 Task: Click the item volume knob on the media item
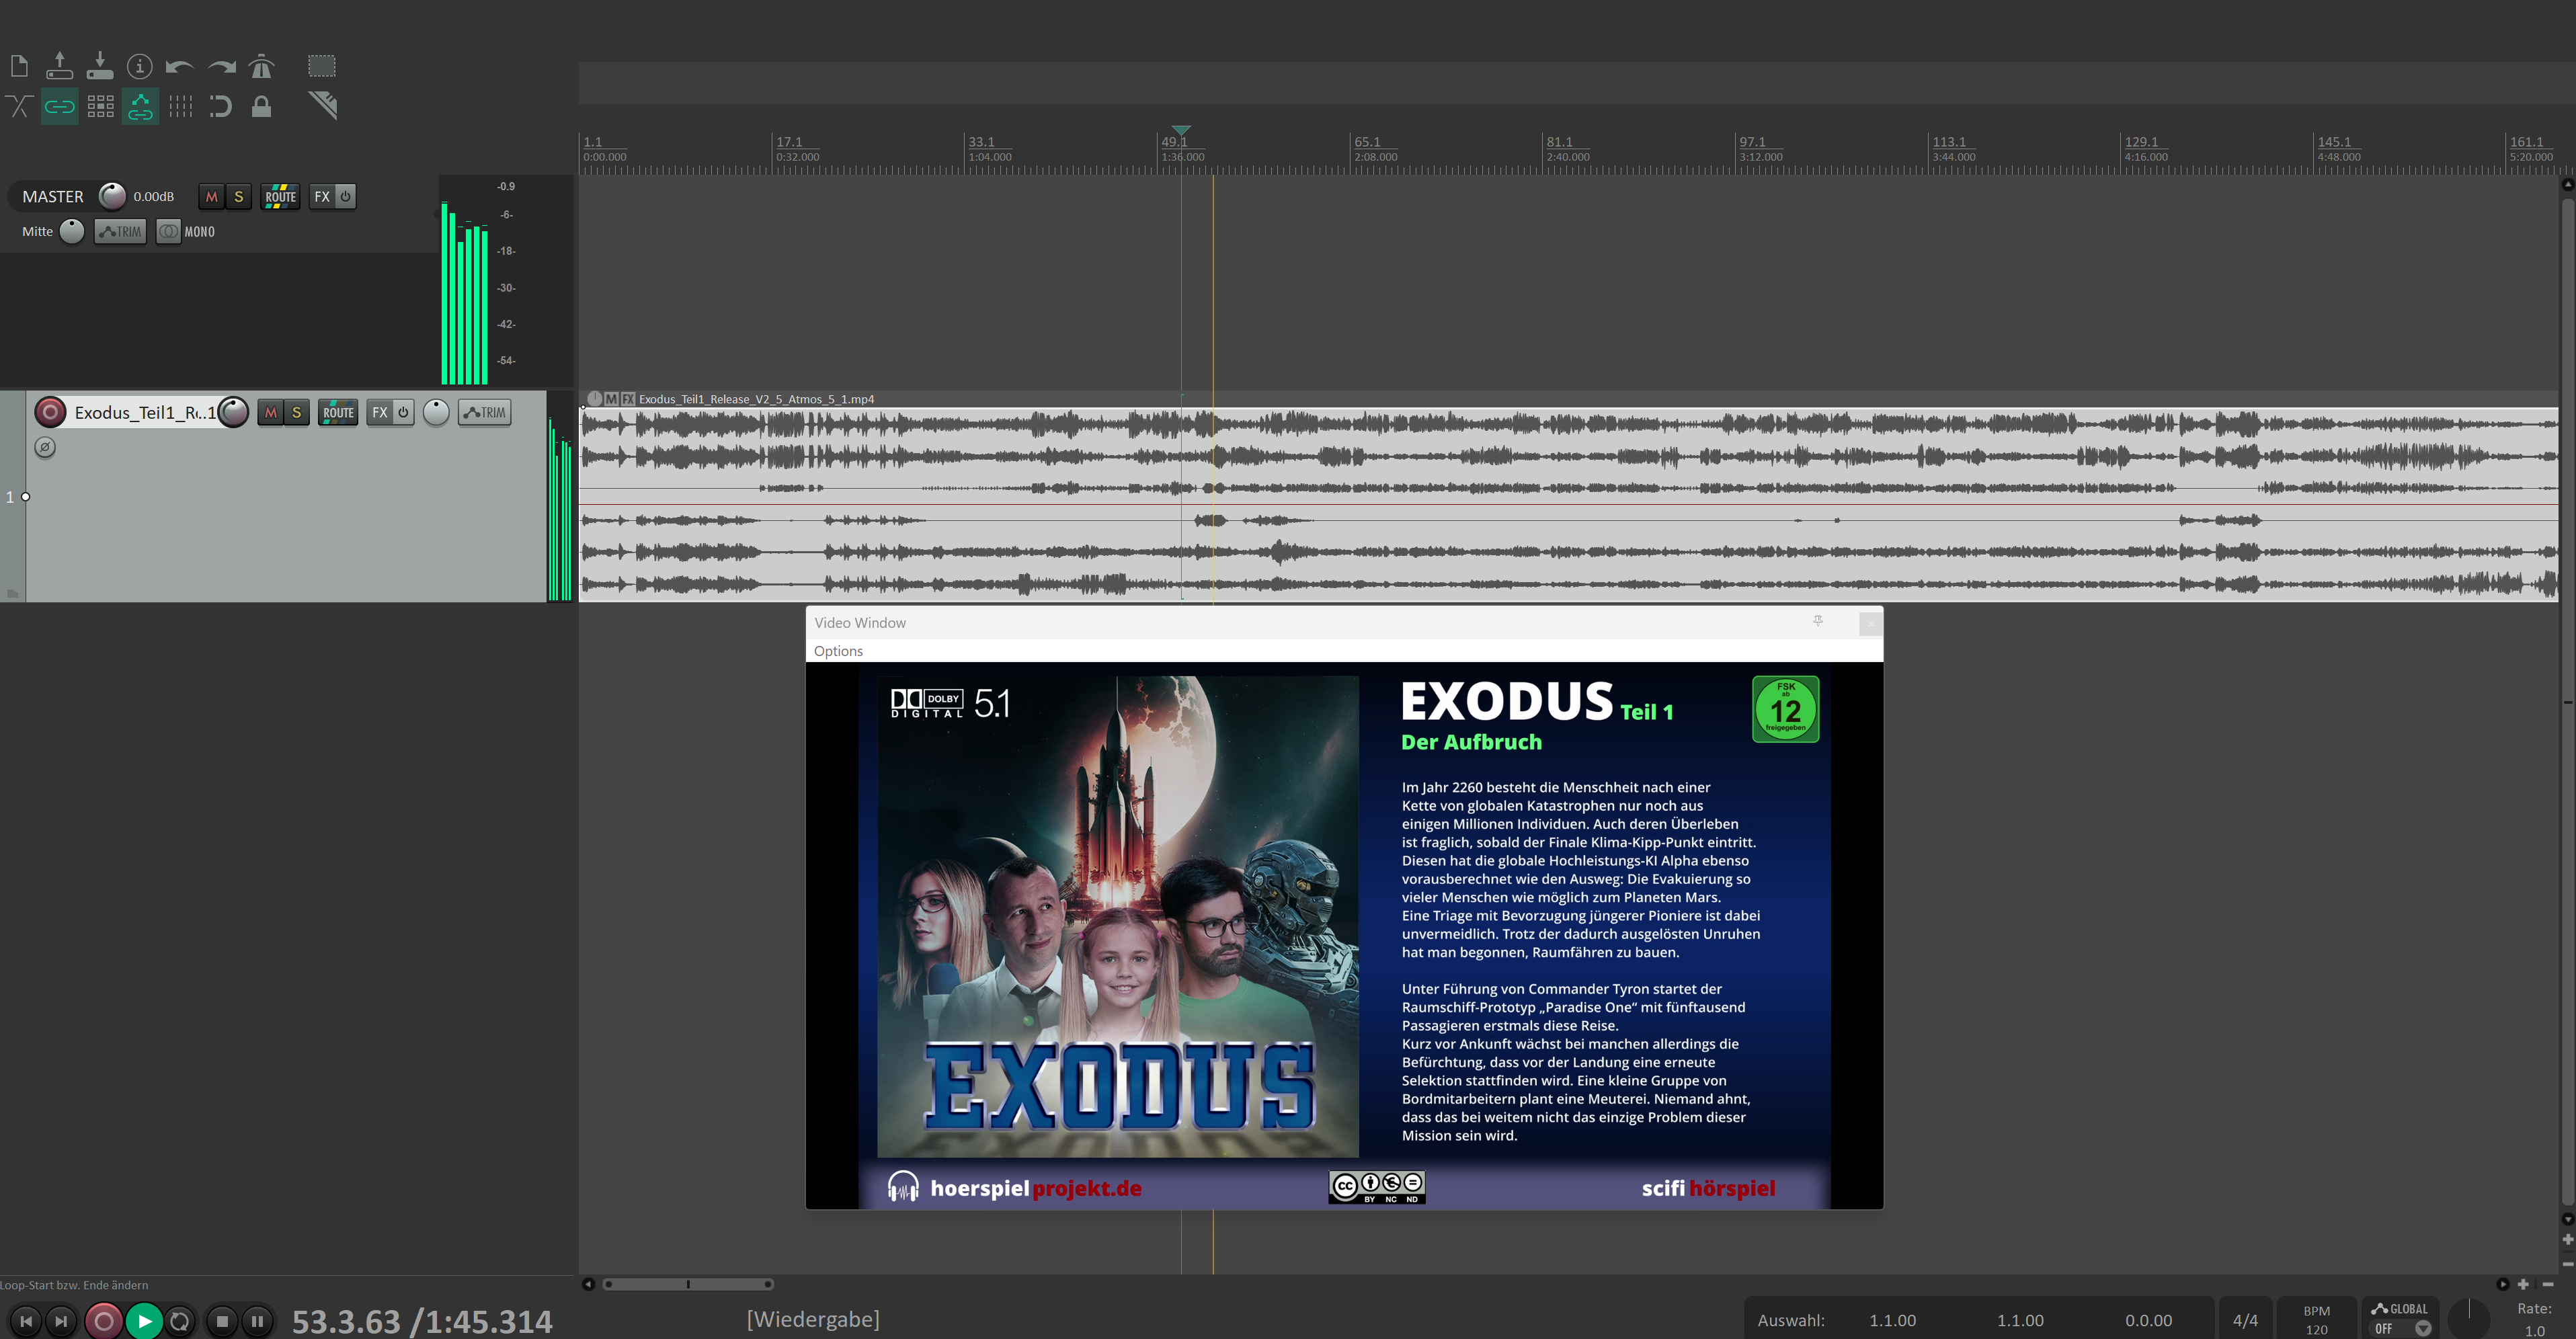[595, 399]
